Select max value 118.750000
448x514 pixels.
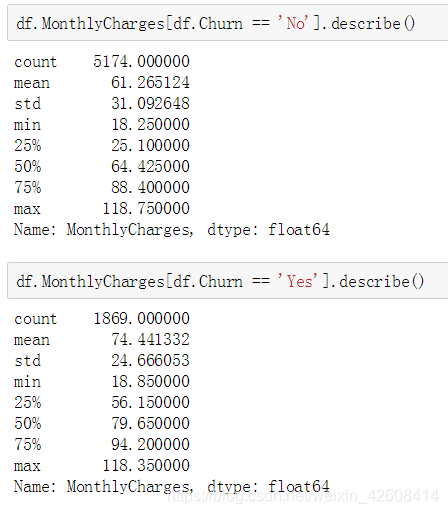coord(146,208)
